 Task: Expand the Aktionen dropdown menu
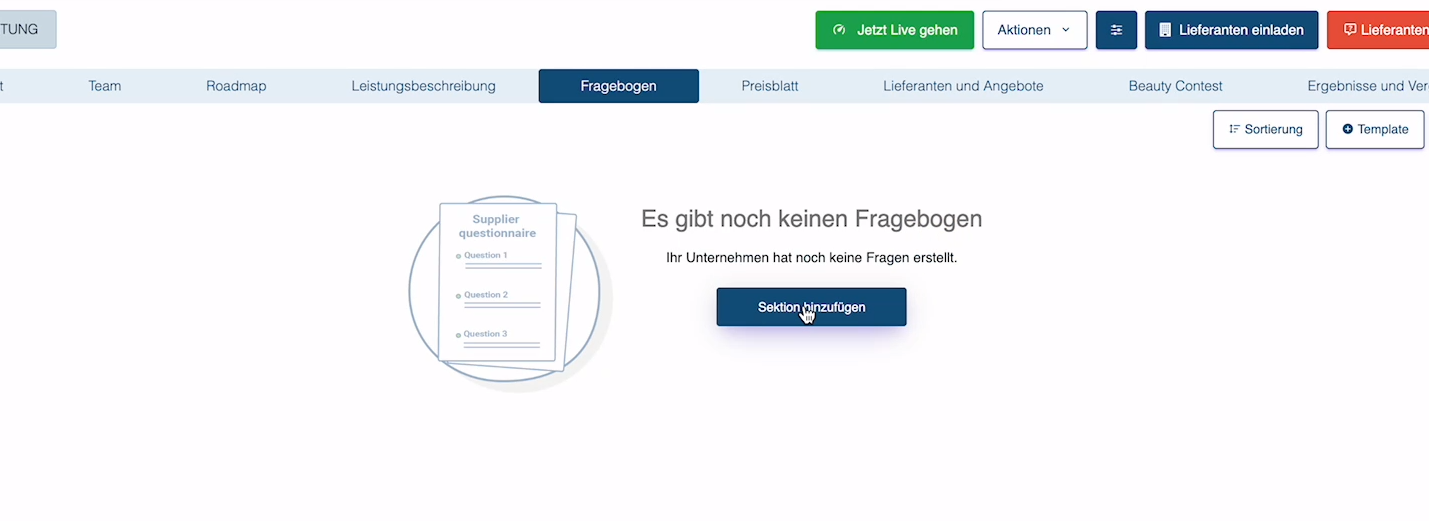[x=1034, y=30]
